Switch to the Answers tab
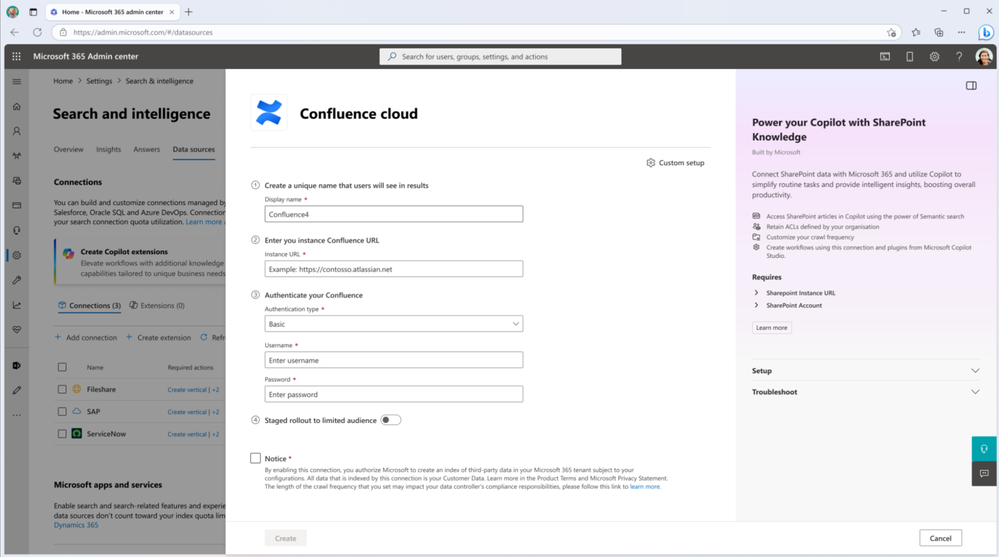This screenshot has width=999, height=557. (147, 149)
